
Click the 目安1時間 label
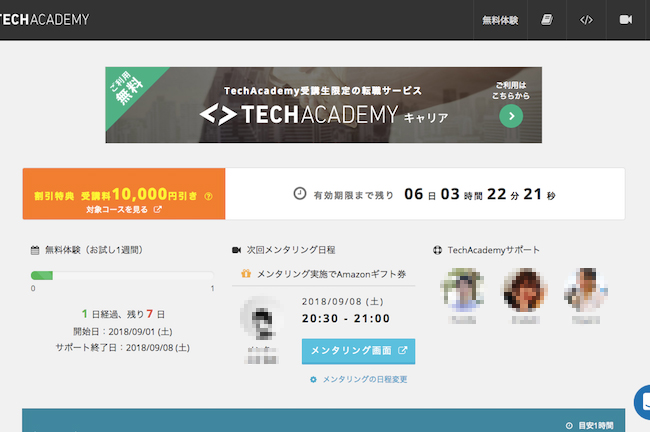596,426
